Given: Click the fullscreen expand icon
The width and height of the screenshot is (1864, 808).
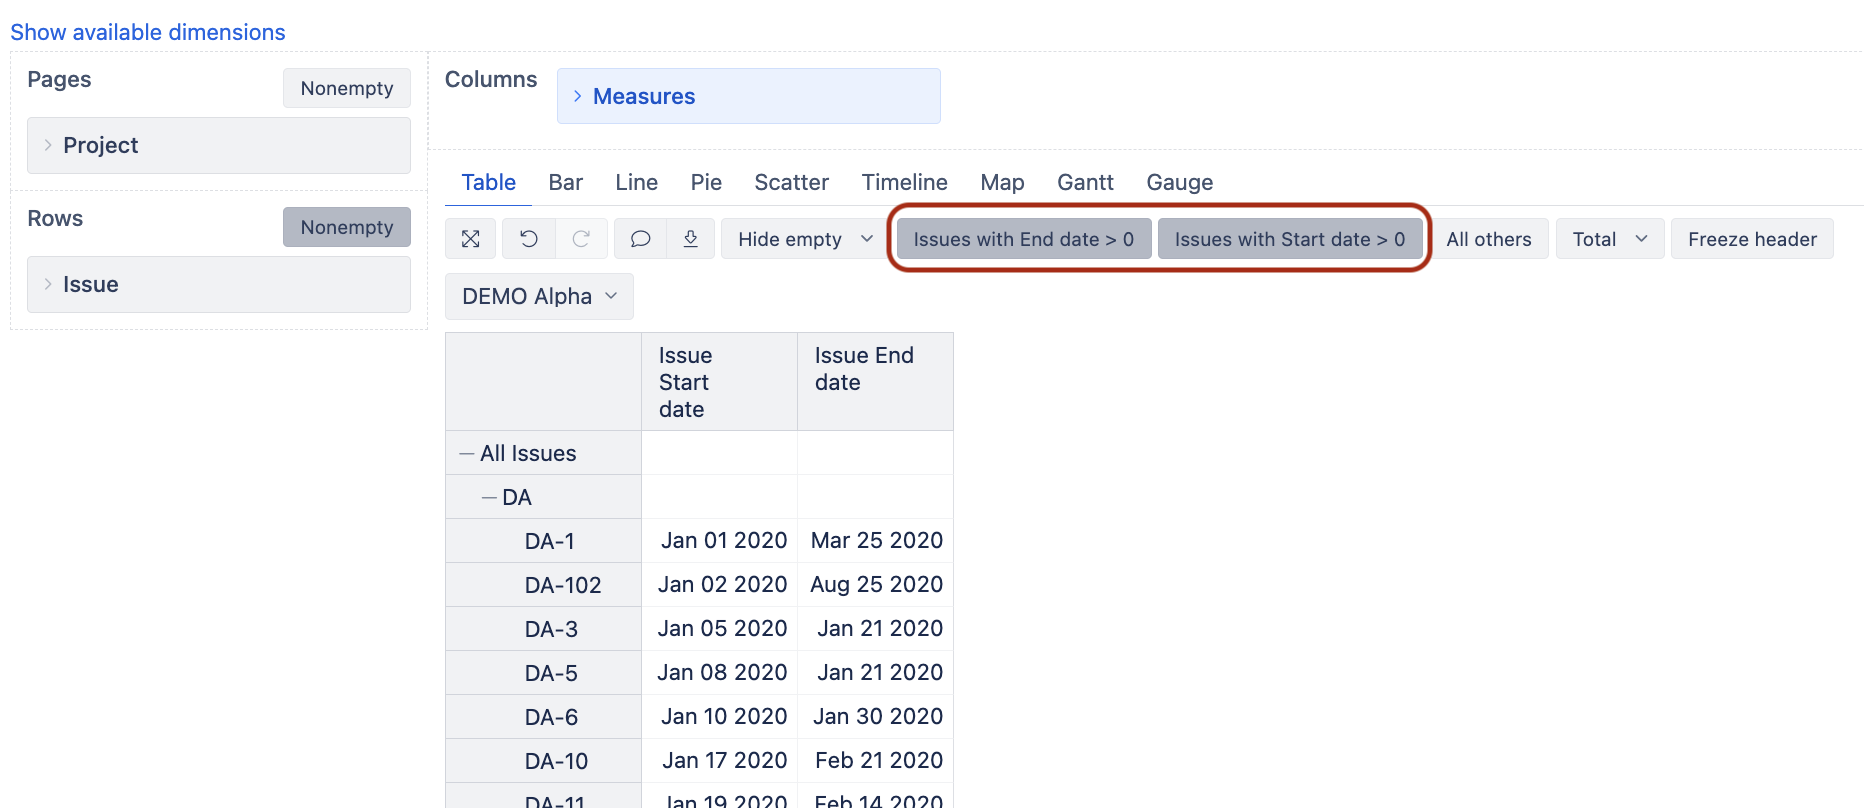Looking at the screenshot, I should click(470, 239).
